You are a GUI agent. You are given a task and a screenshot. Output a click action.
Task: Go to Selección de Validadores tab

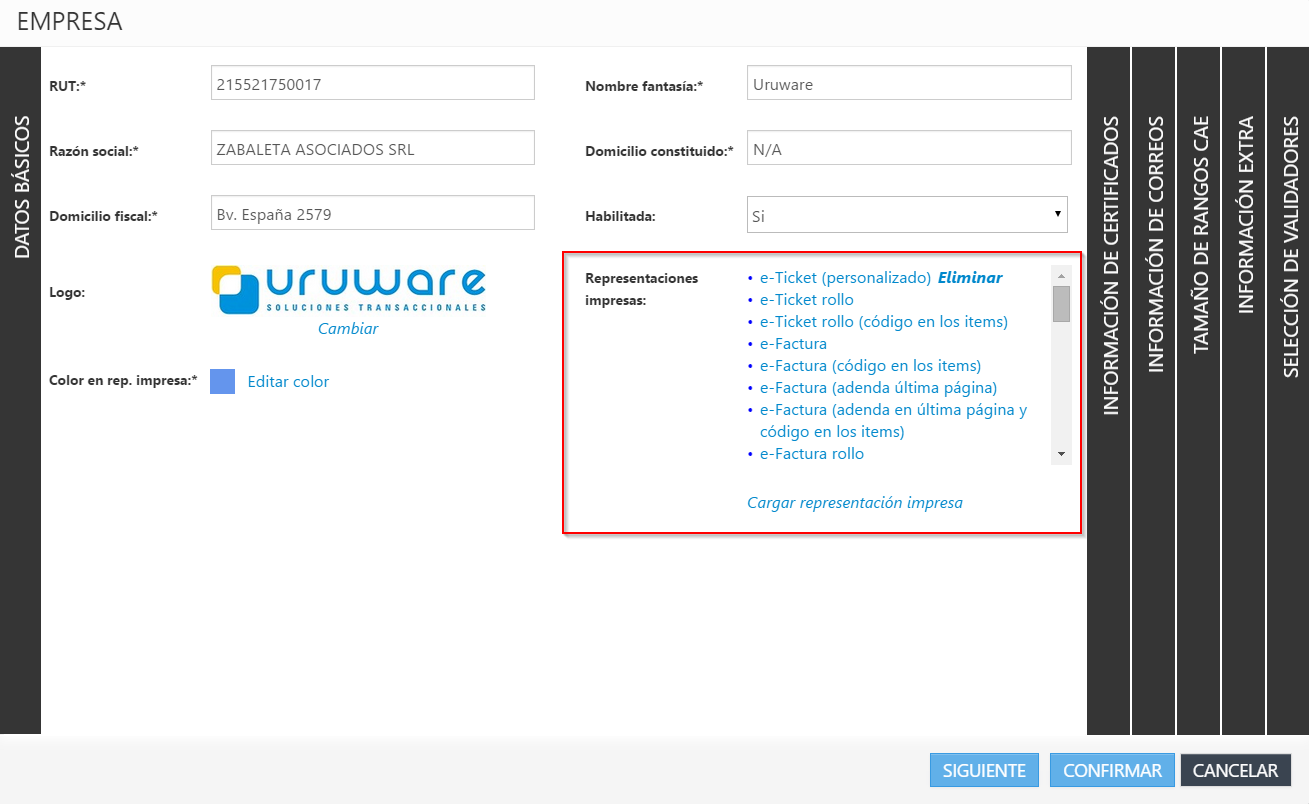(x=1289, y=247)
